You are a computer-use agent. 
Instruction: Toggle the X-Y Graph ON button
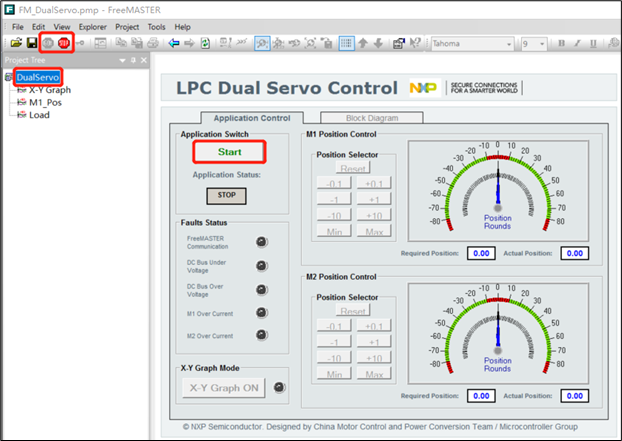point(224,388)
